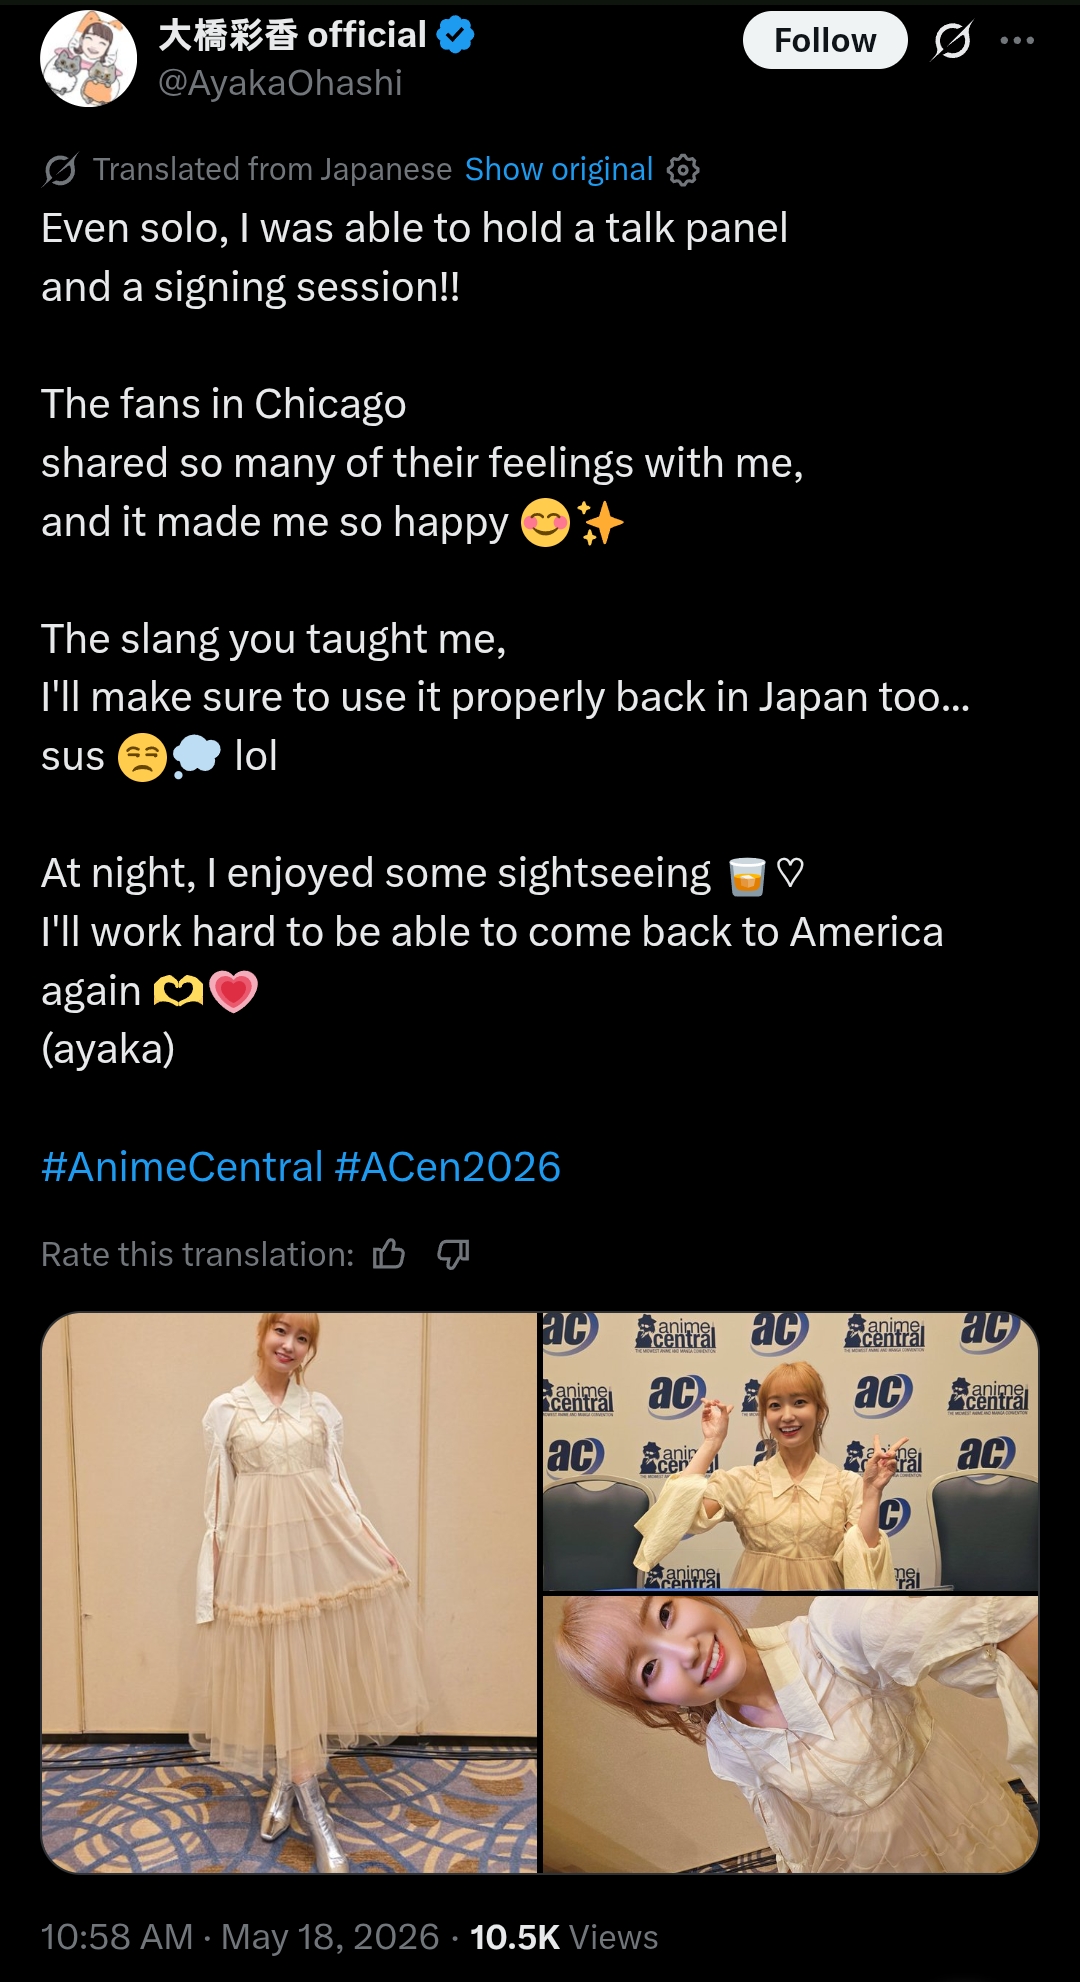Open translation settings gear icon
This screenshot has height=1982, width=1080.
click(683, 170)
